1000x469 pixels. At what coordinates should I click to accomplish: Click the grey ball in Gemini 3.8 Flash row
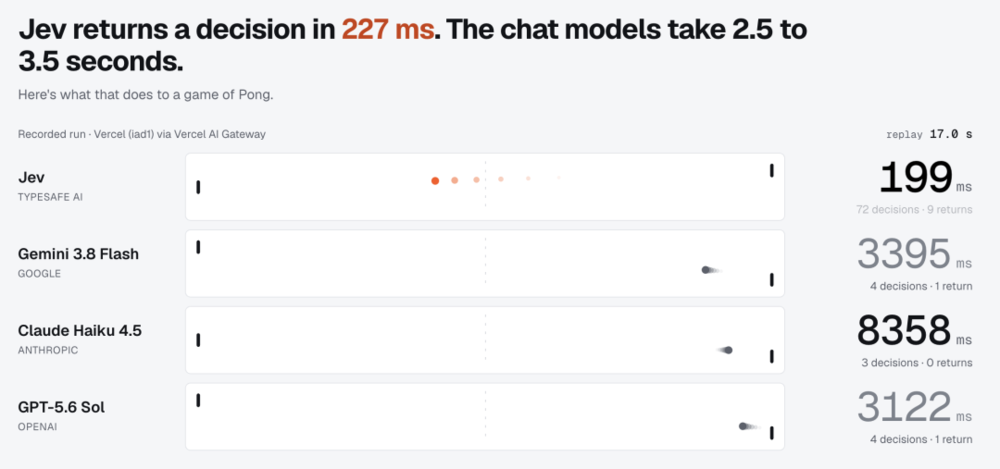tap(706, 270)
